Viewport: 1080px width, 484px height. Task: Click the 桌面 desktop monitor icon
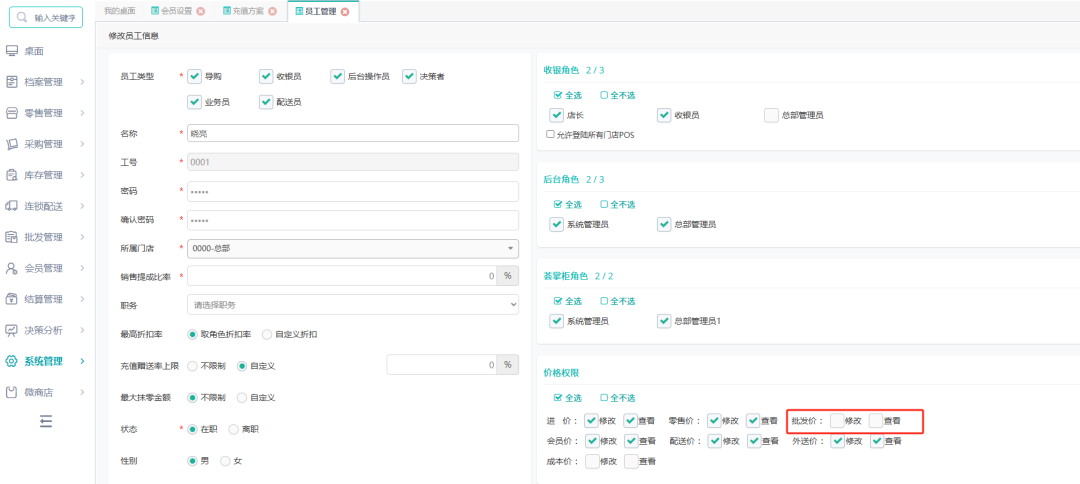[x=12, y=51]
